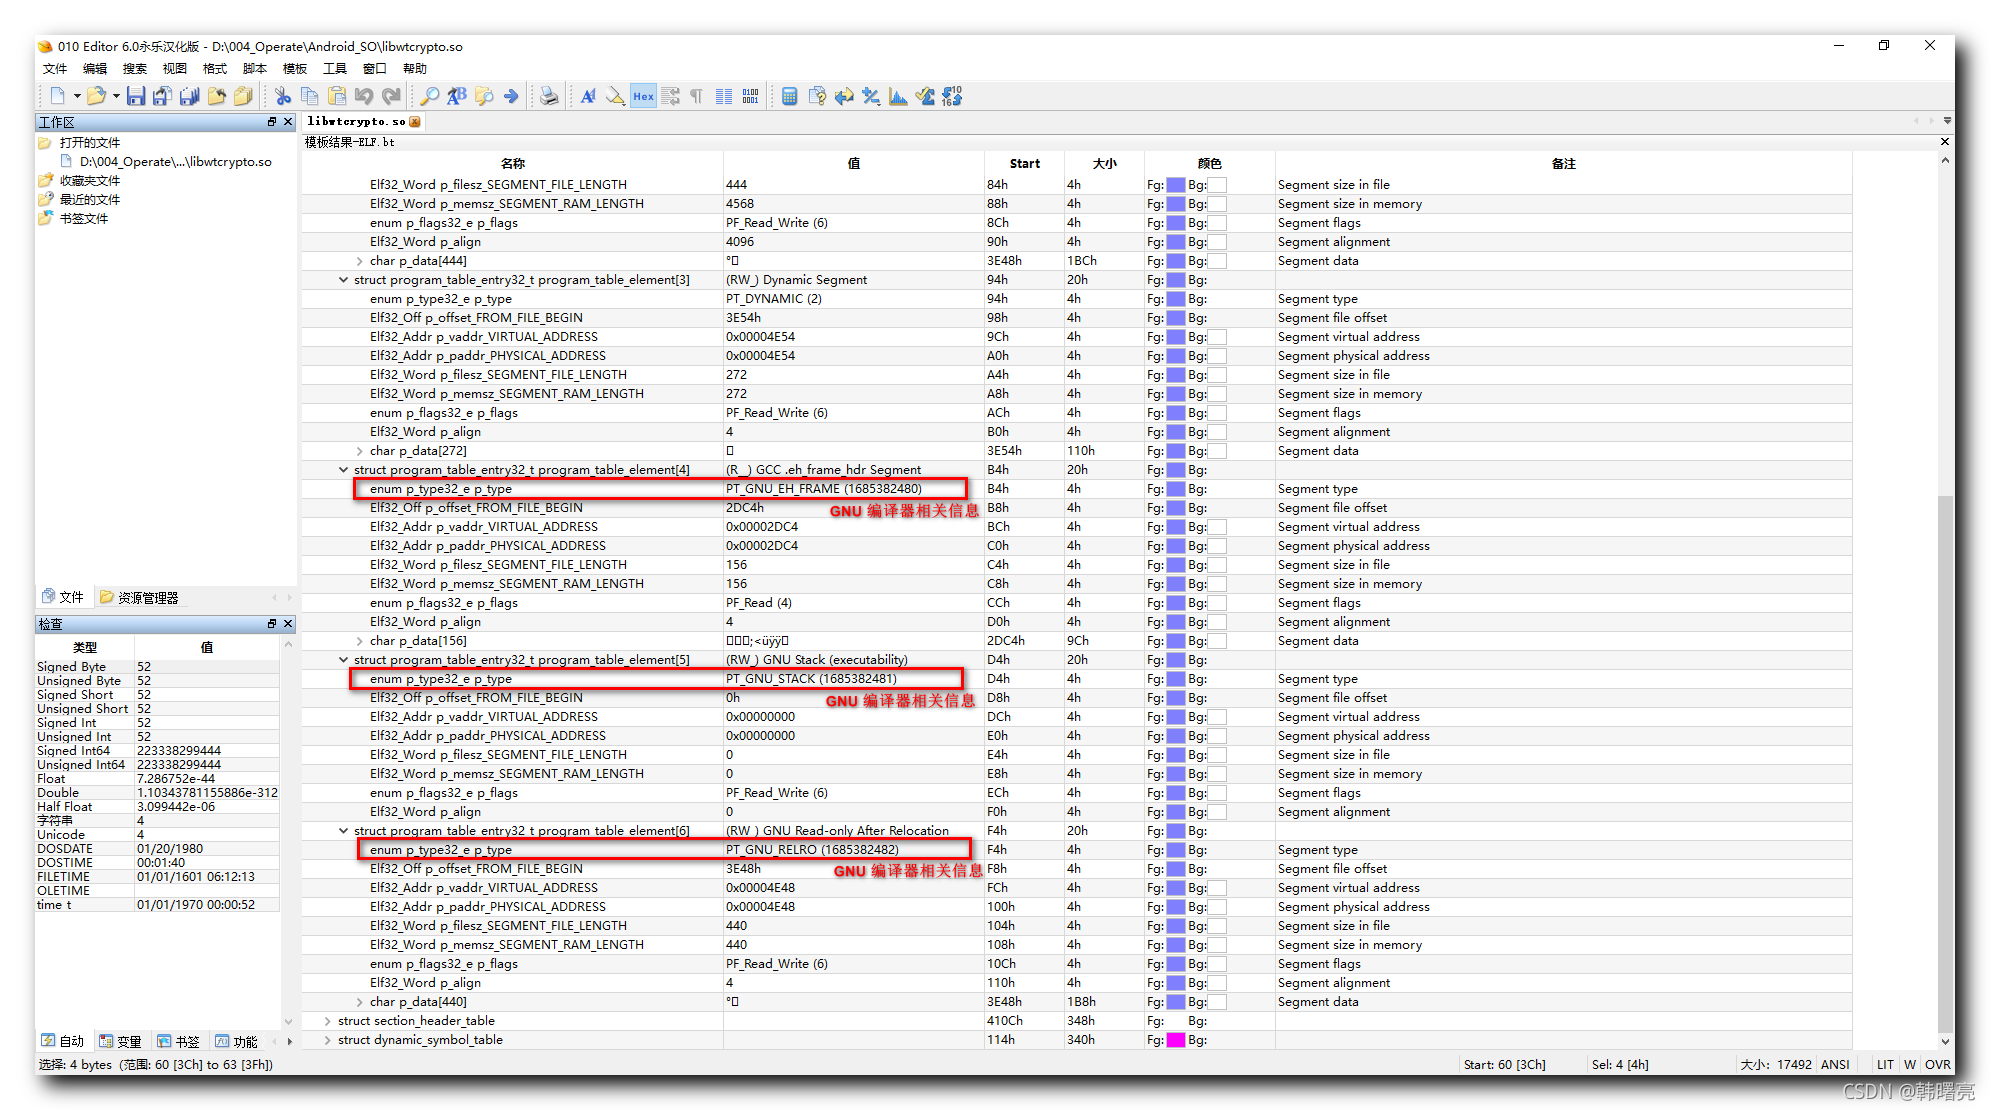The image size is (1990, 1110).
Task: Click the Convert toolbar icon
Action: [x=844, y=96]
